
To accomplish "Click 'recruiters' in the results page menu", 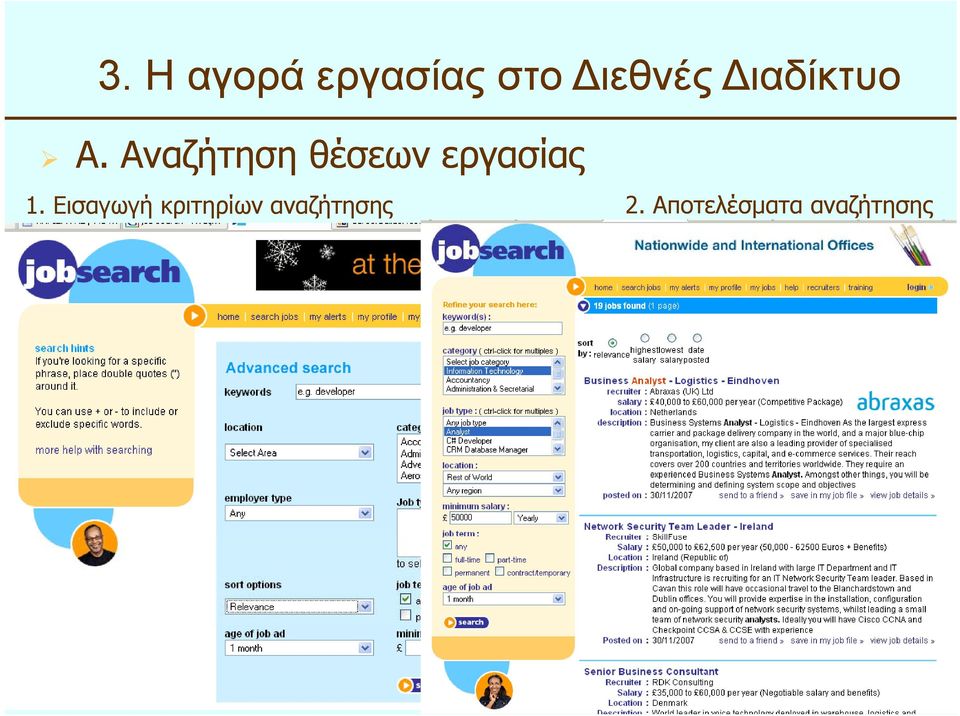I will [x=823, y=287].
